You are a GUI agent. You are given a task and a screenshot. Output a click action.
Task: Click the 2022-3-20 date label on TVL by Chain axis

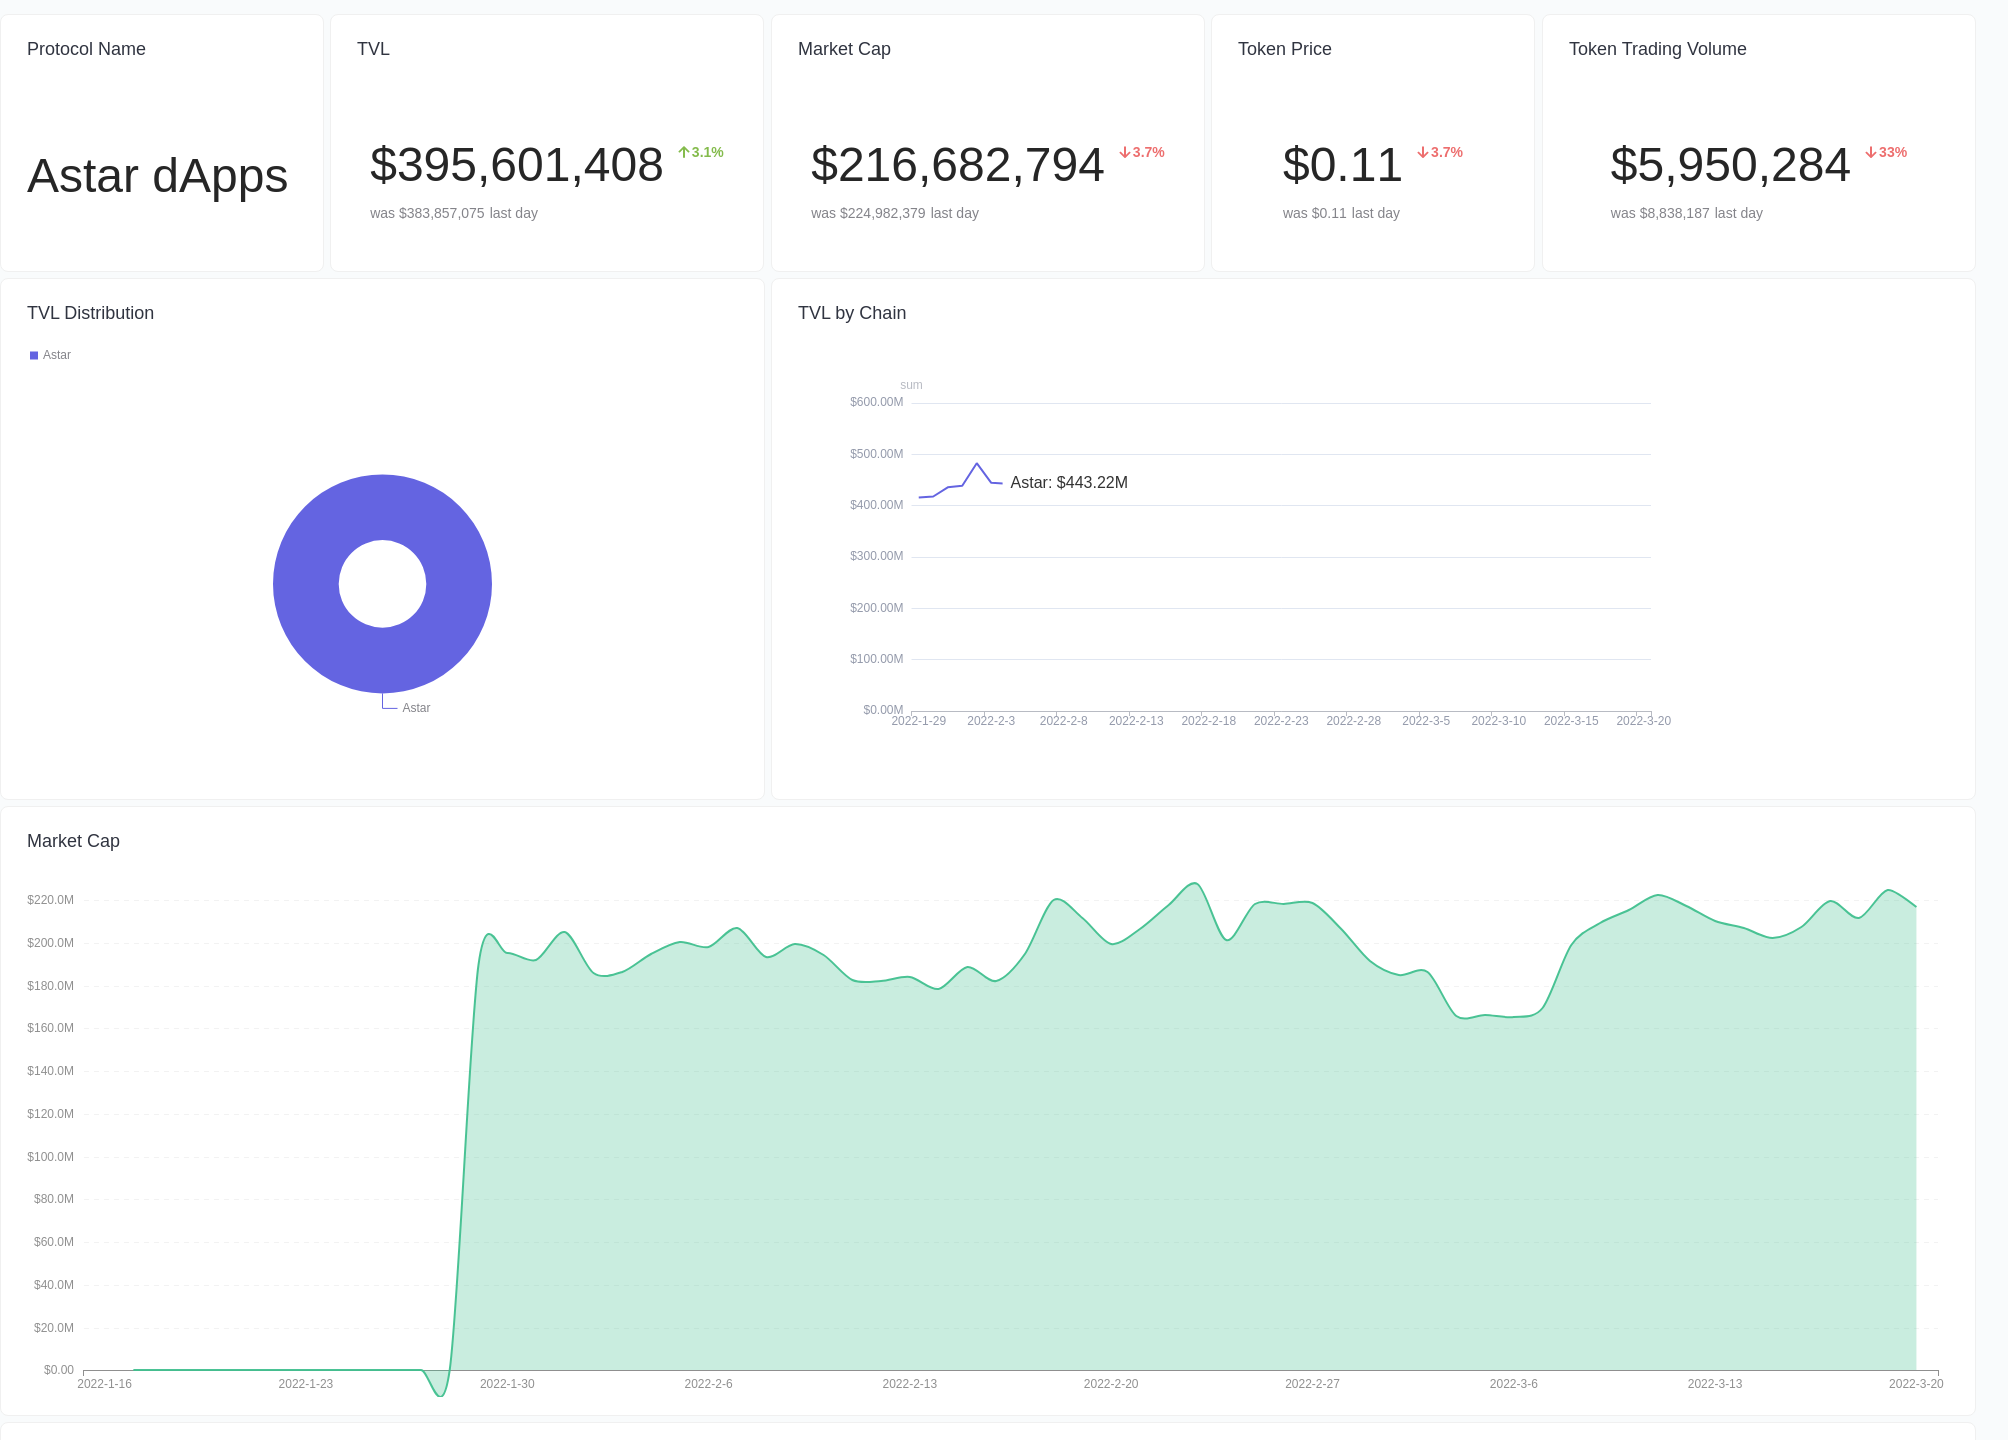click(1644, 720)
